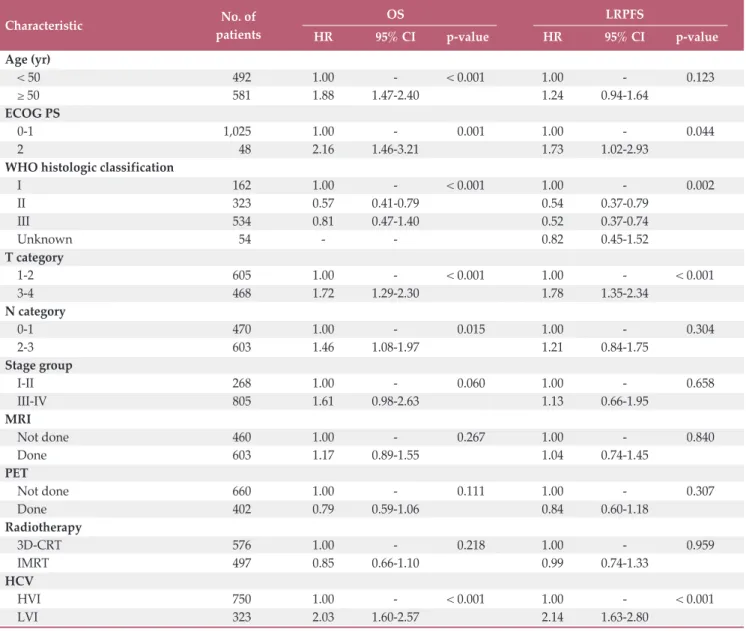Viewport: 746px width, 632px height.
Task: Click LRPFS p-value '0.840'
Action: (x=700, y=437)
